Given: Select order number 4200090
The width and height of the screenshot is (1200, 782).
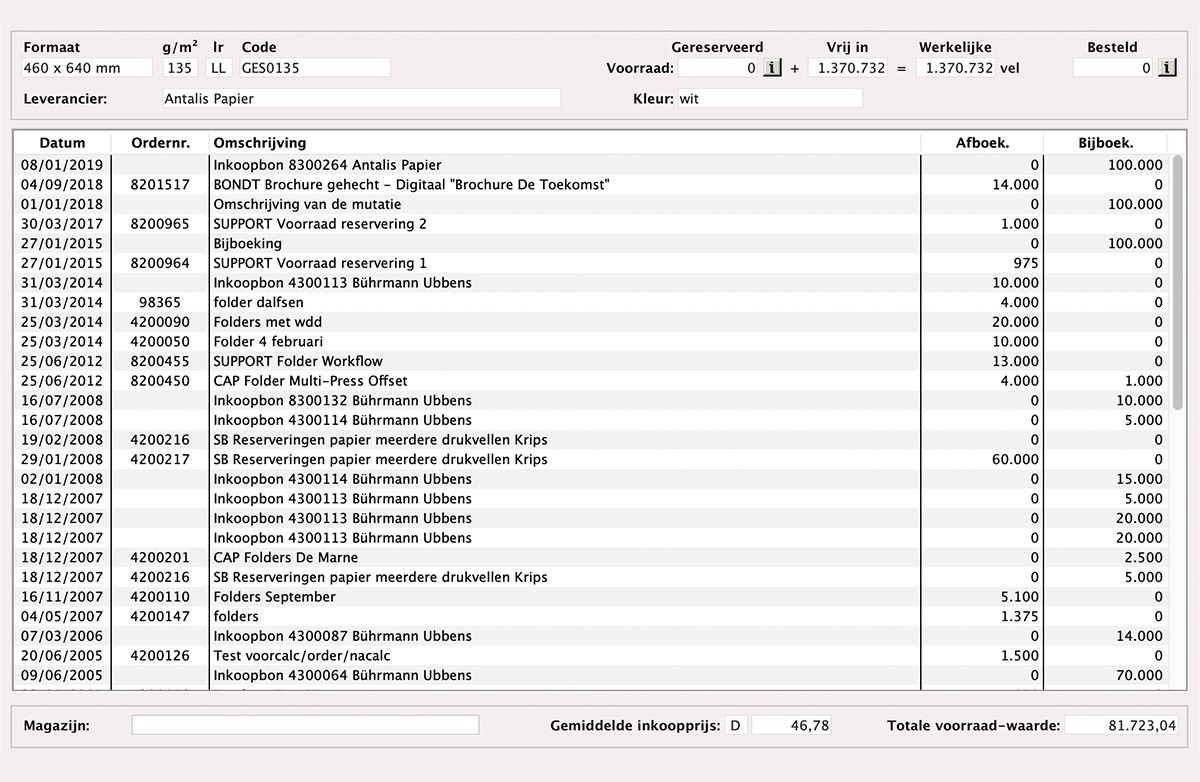Looking at the screenshot, I should [160, 322].
